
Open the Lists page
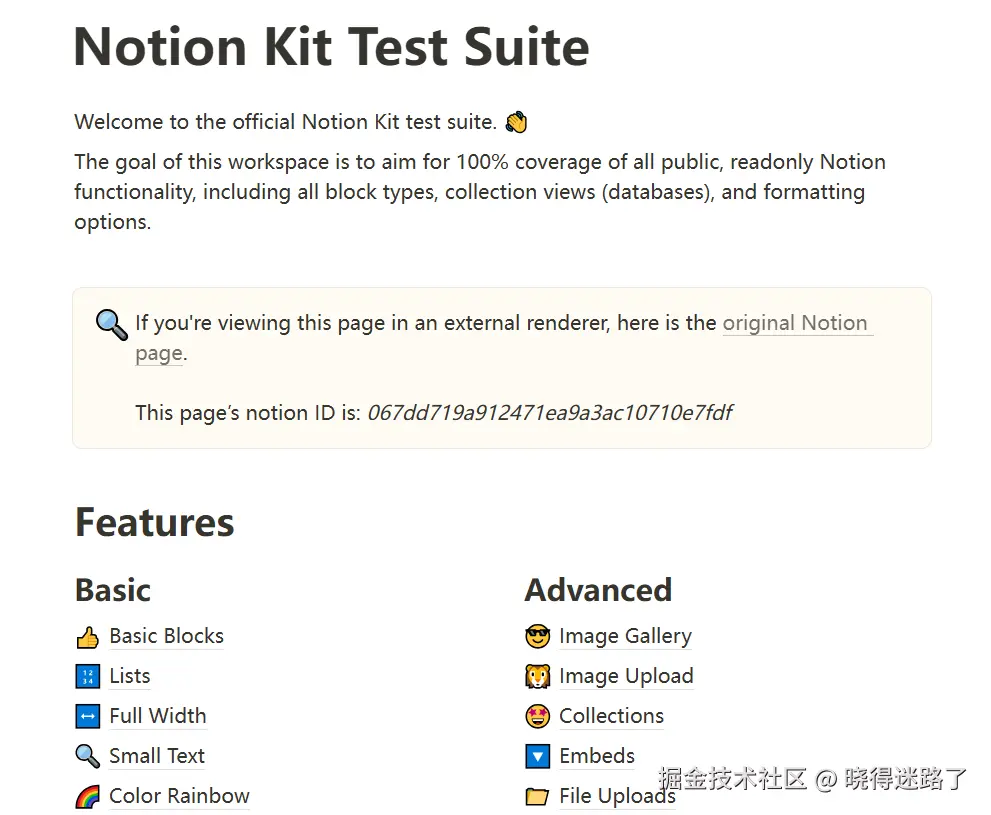click(x=130, y=676)
